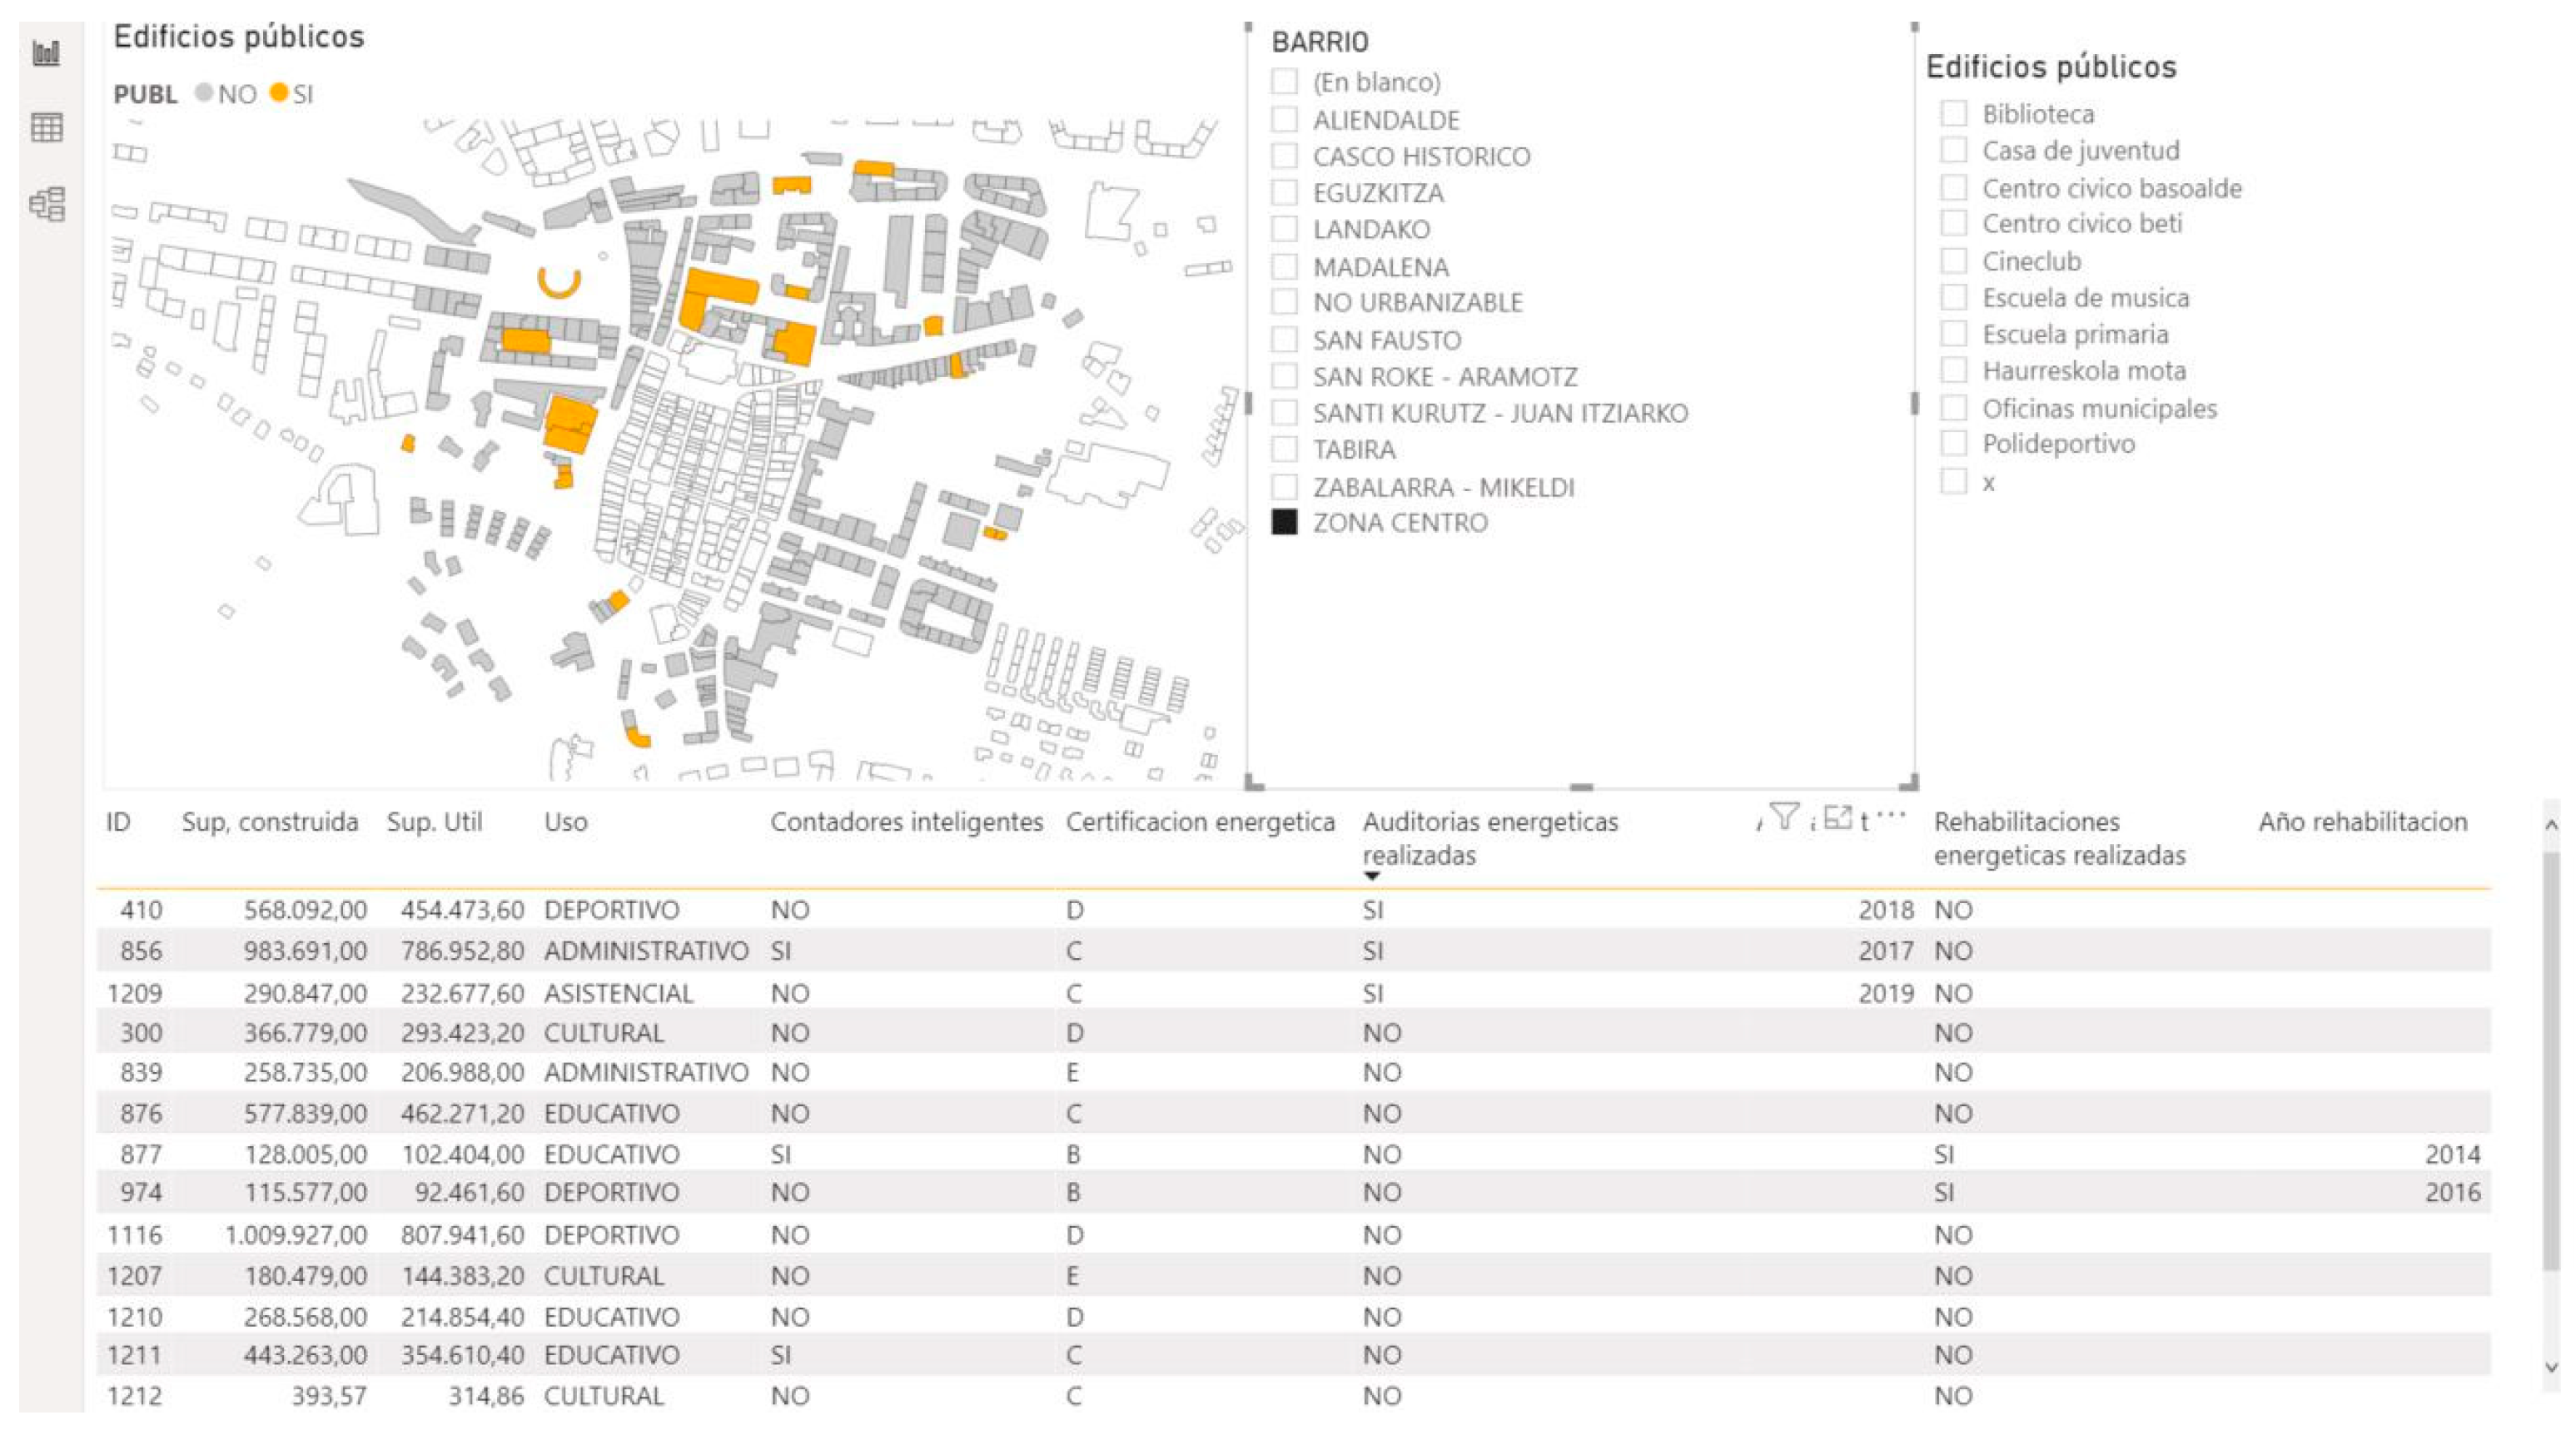Screen dimensions: 2576x1435
Task: Sort by Uso column header
Action: coord(565,822)
